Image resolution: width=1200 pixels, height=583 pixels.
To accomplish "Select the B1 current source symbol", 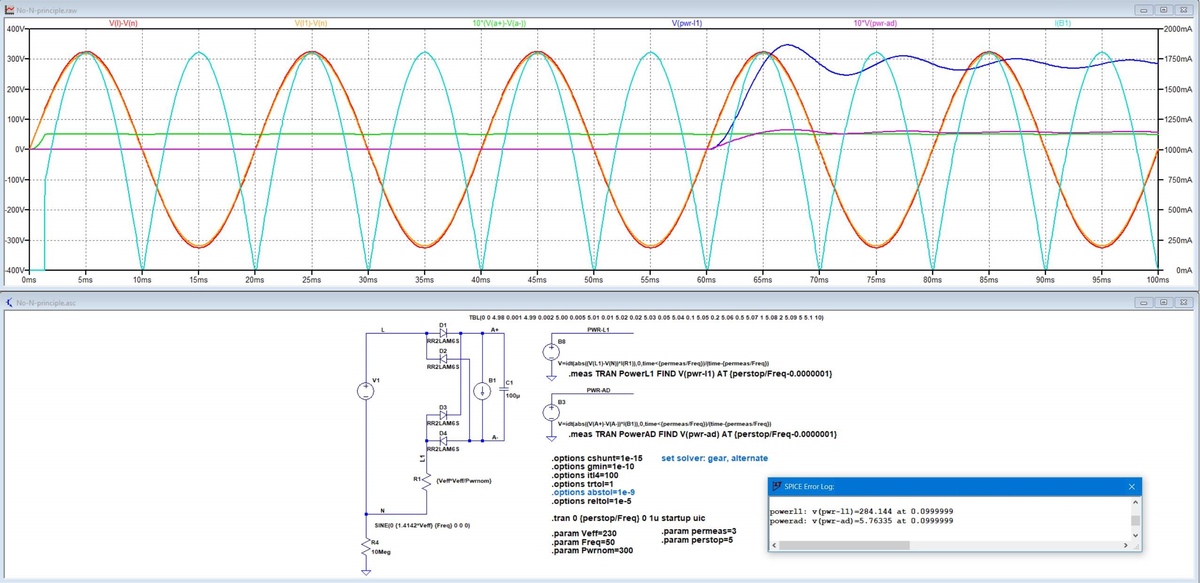I will [482, 390].
